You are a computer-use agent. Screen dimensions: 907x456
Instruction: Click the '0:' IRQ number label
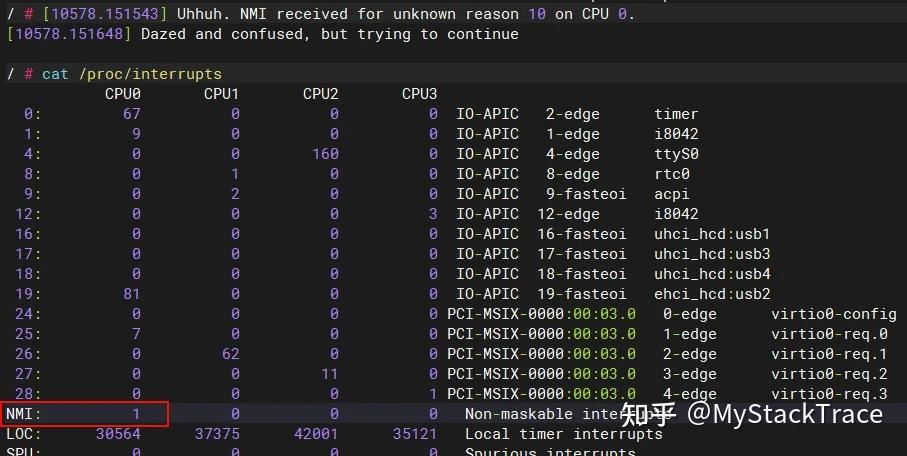coord(33,114)
